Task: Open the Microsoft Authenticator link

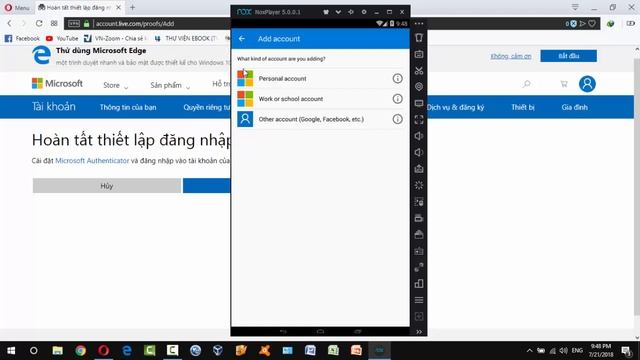Action: point(92,161)
